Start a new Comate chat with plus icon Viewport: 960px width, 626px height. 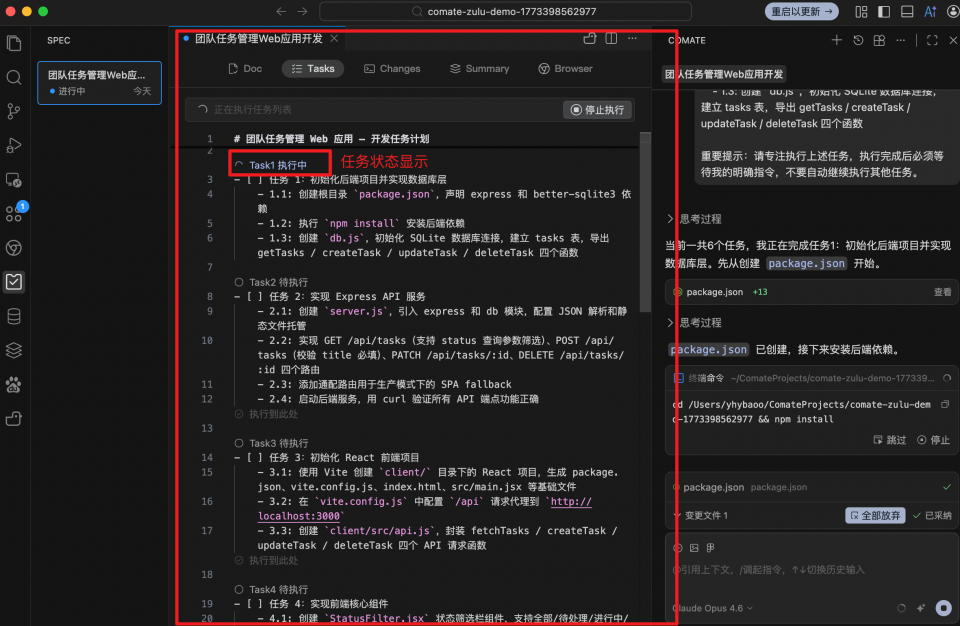click(836, 40)
